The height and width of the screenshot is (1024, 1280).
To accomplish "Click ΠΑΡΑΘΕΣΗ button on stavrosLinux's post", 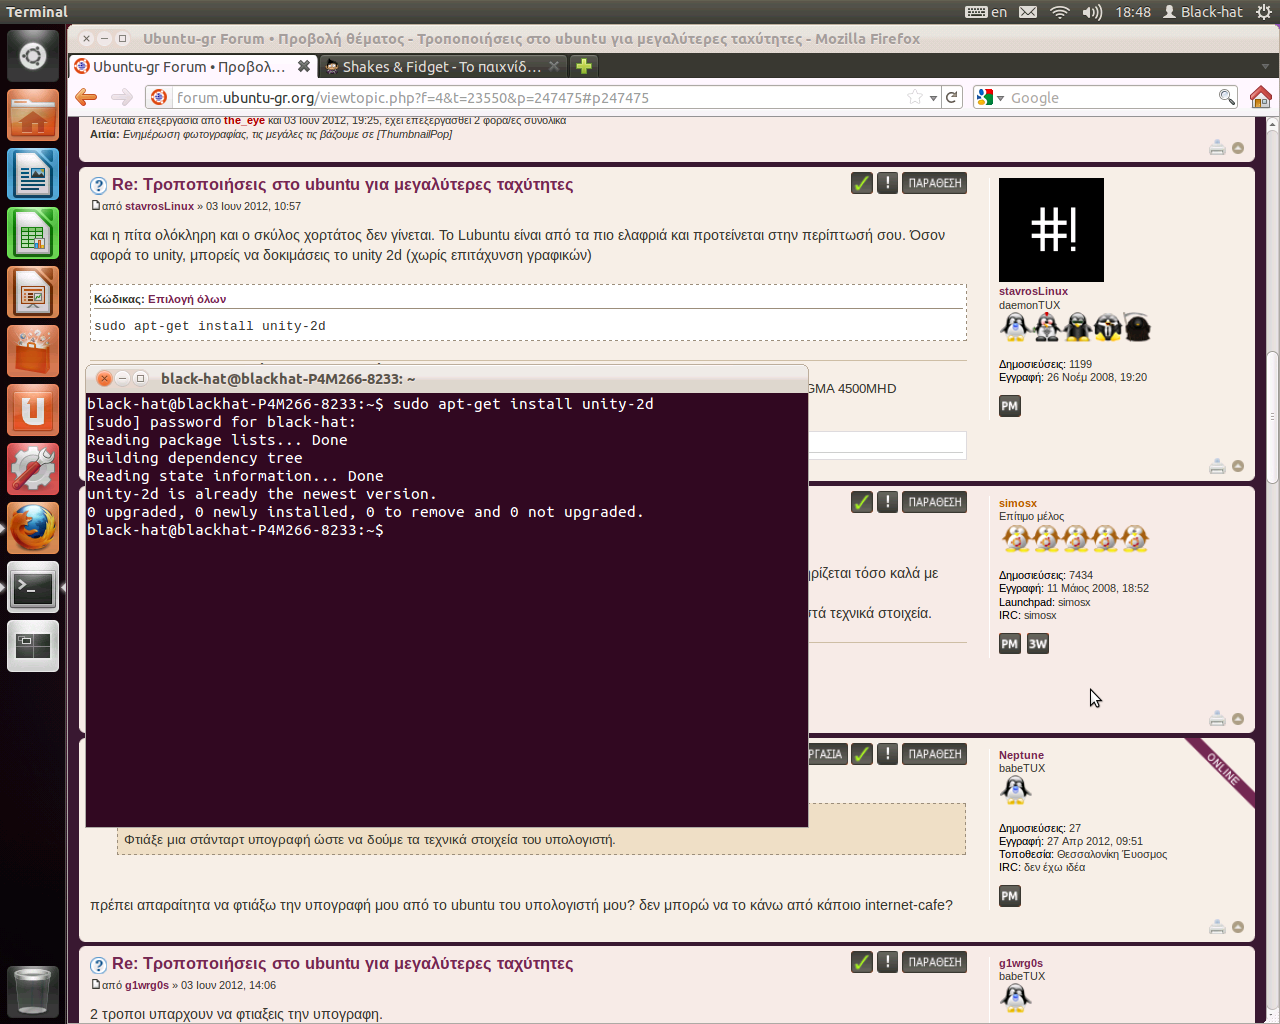I will (x=935, y=183).
